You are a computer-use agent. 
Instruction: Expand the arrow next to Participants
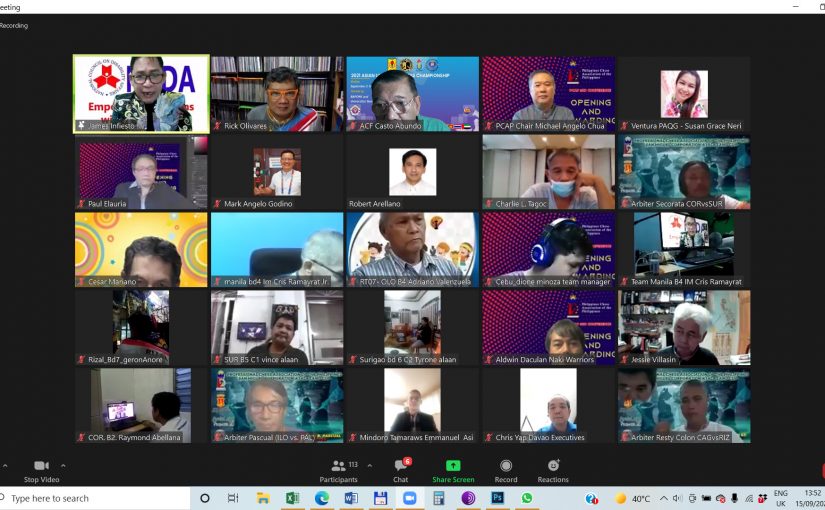[369, 465]
